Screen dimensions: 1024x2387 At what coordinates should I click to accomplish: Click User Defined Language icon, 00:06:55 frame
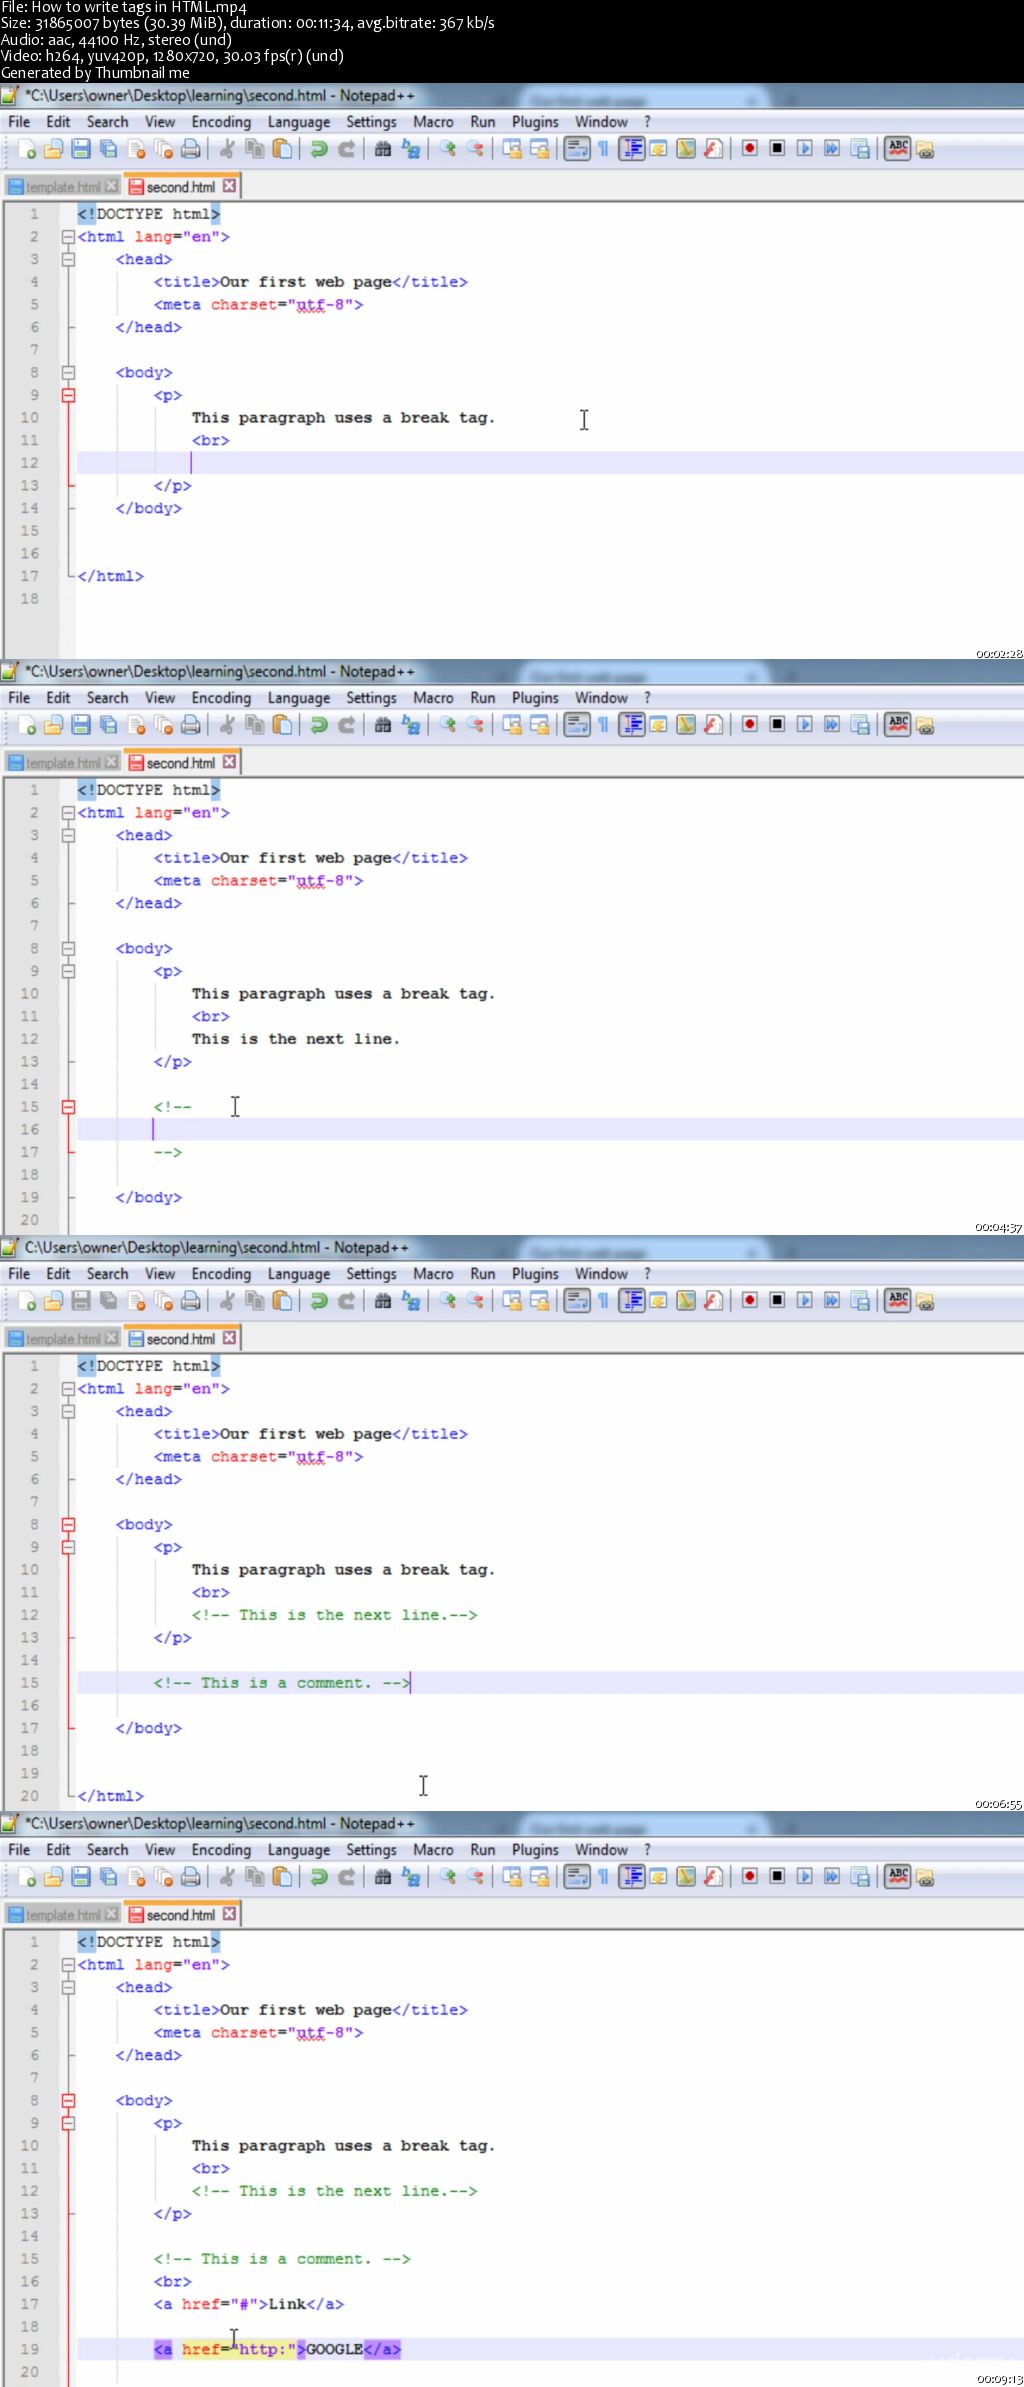point(658,1301)
